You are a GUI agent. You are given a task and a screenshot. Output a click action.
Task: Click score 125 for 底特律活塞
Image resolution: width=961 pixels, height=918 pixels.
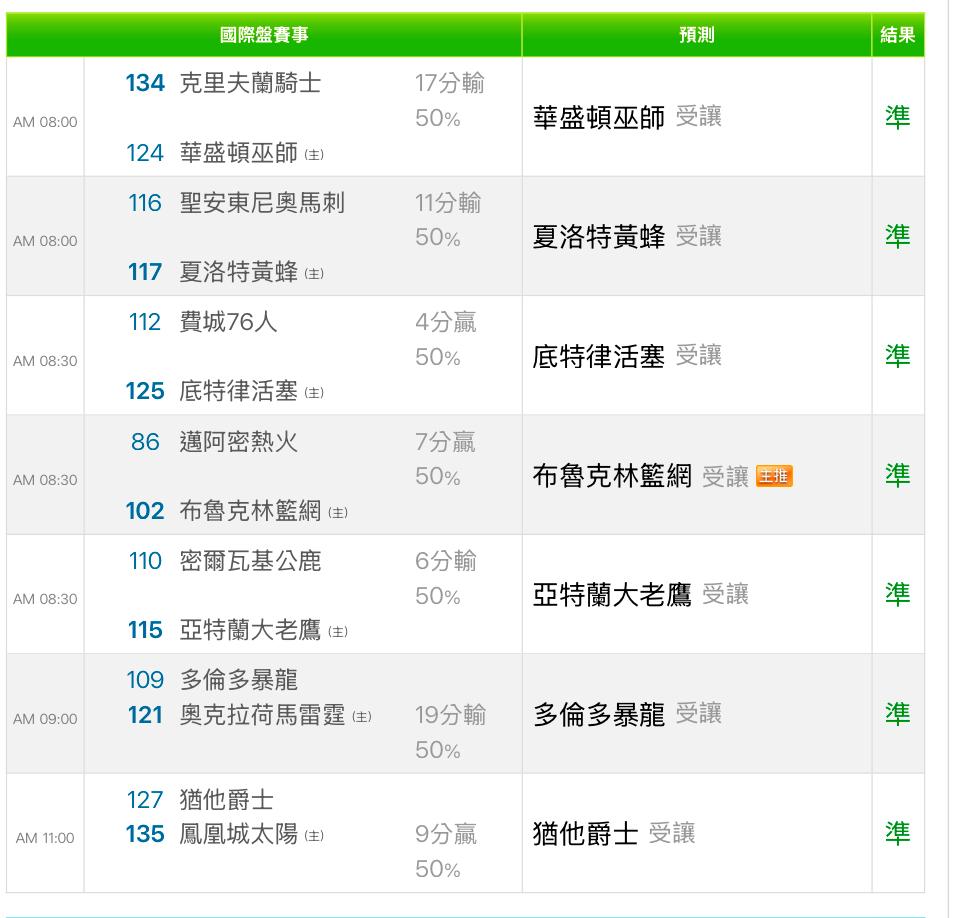(x=145, y=391)
